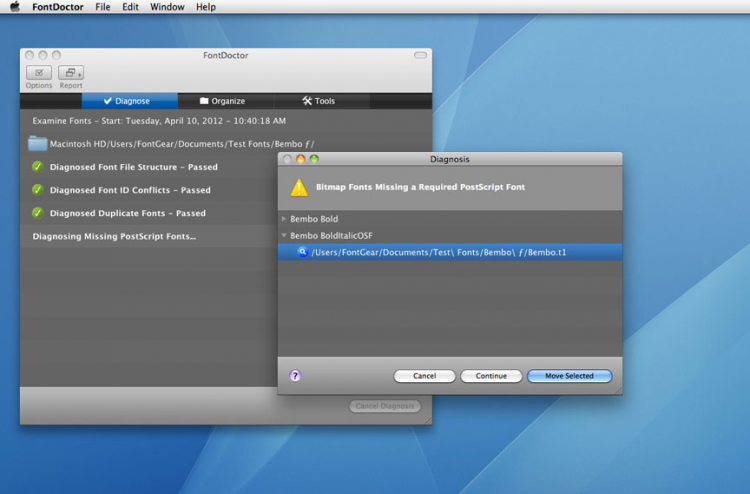Click the Macintosh HD path text
750x494 pixels.
pyautogui.click(x=182, y=144)
